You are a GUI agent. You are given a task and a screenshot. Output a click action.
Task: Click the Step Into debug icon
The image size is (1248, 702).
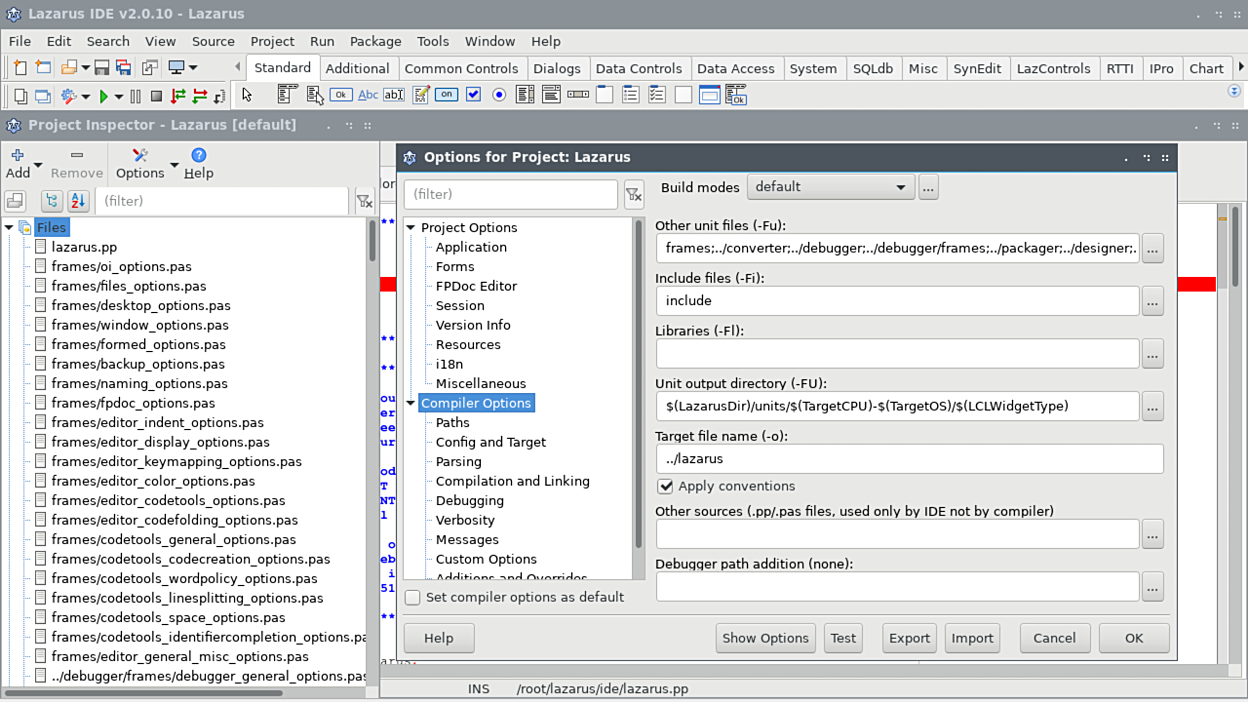[178, 96]
